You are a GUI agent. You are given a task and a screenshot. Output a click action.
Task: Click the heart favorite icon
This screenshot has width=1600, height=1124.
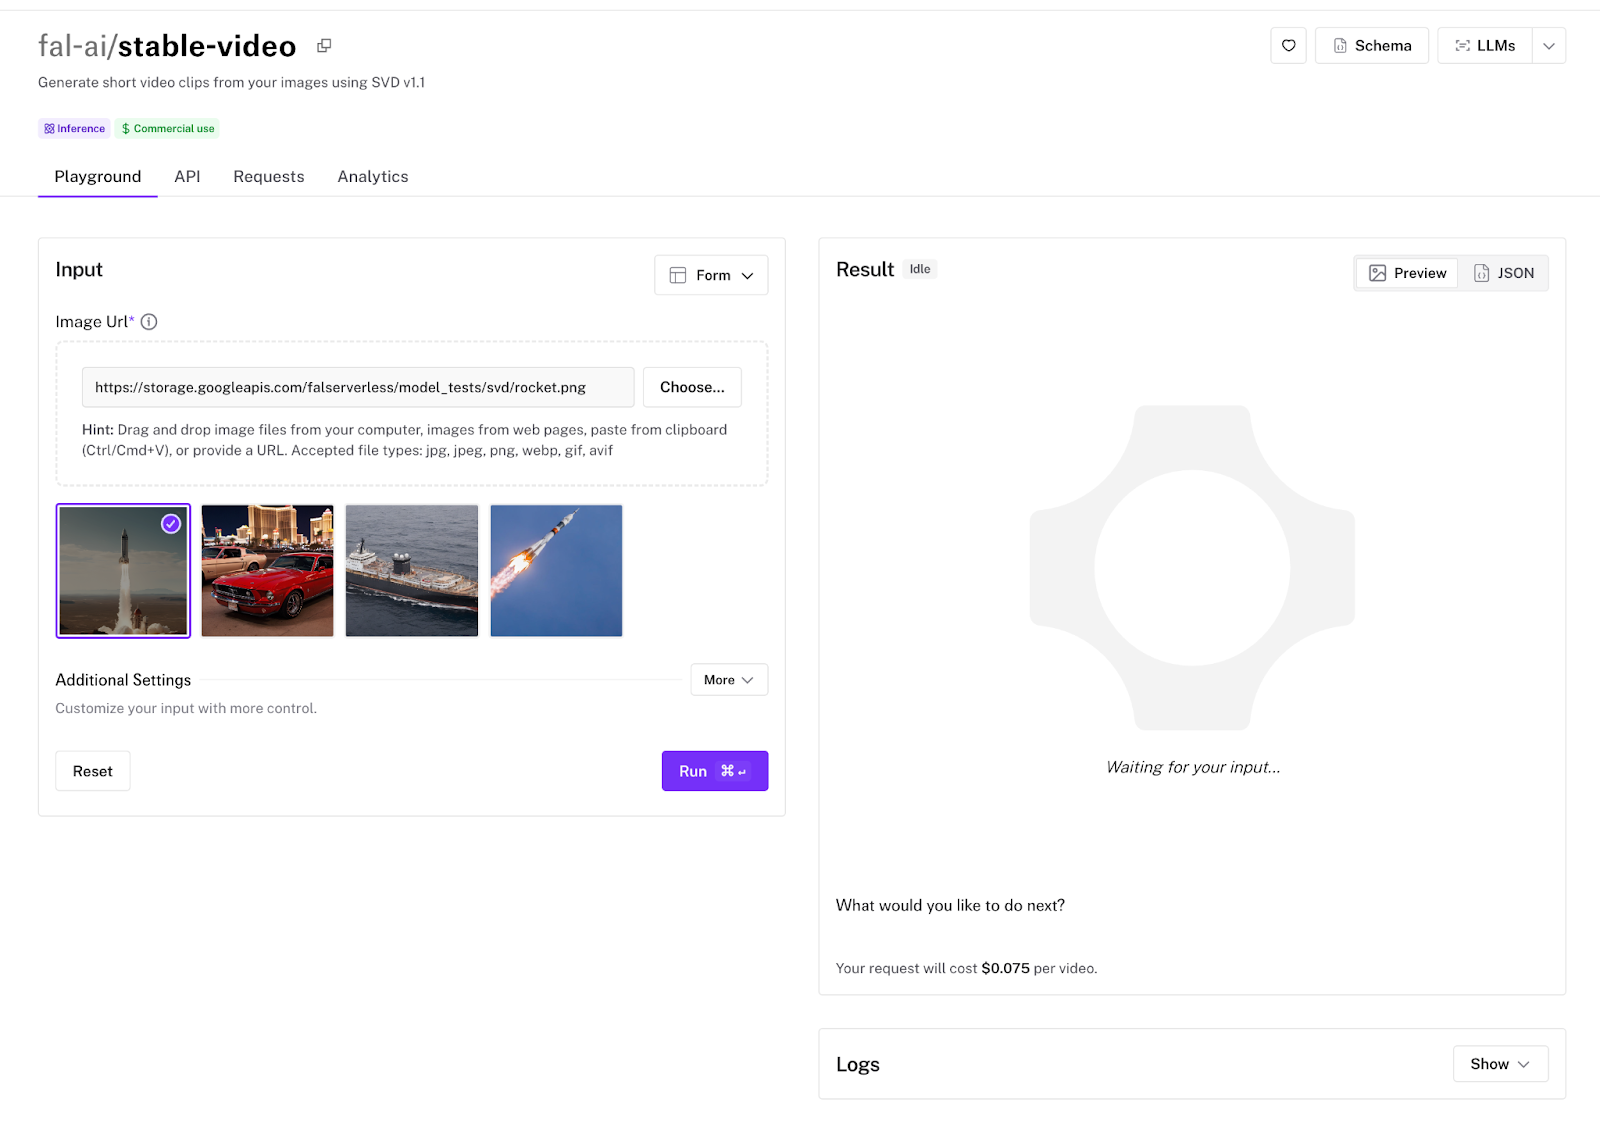point(1288,46)
